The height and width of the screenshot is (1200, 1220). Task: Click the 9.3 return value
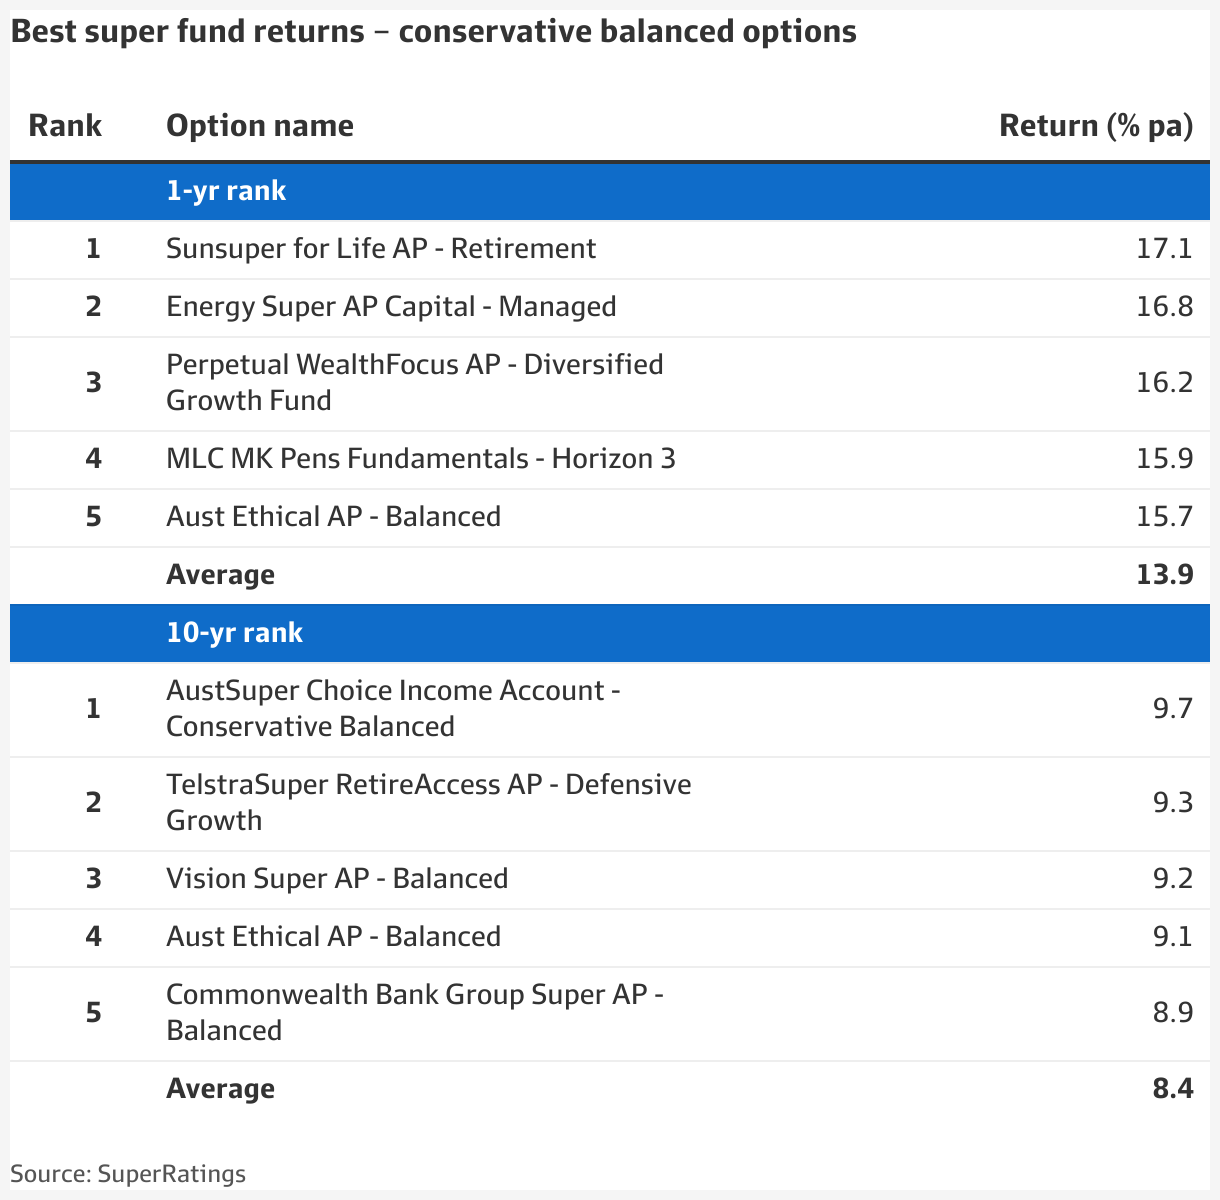1173,802
